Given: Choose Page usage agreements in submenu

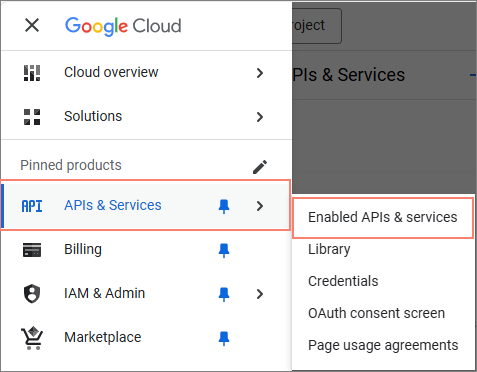Looking at the screenshot, I should tap(383, 346).
